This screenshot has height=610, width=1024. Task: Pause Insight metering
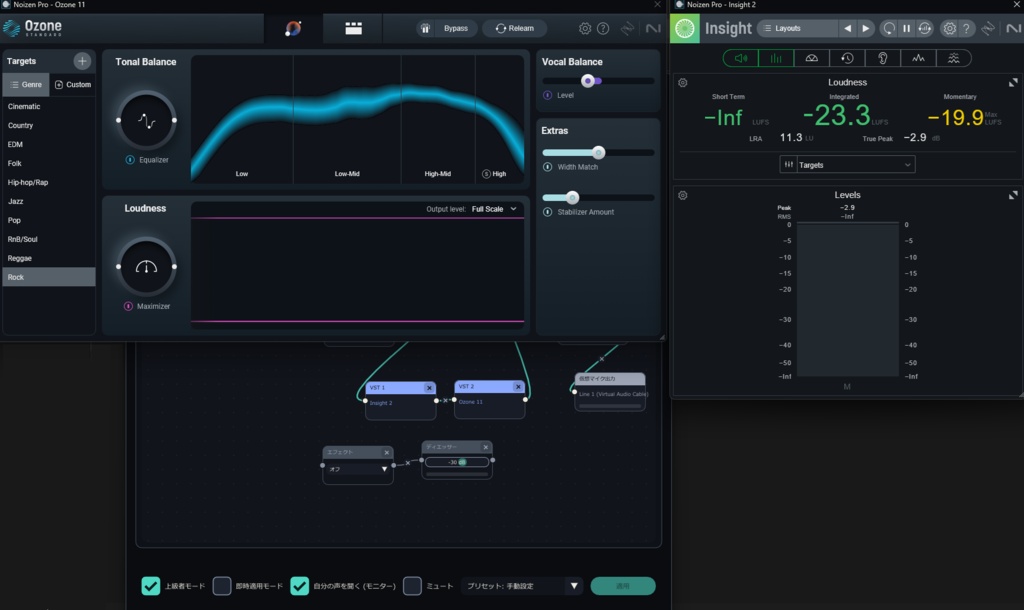pos(906,28)
